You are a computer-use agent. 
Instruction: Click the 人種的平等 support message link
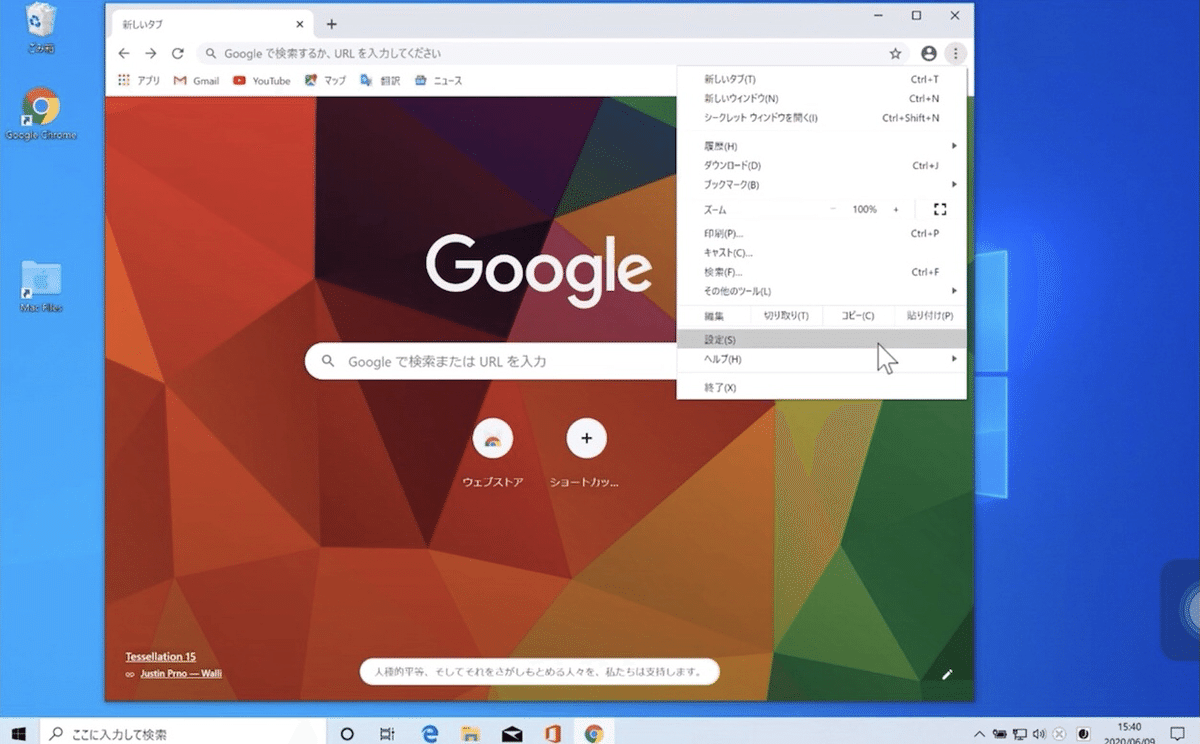click(x=539, y=671)
